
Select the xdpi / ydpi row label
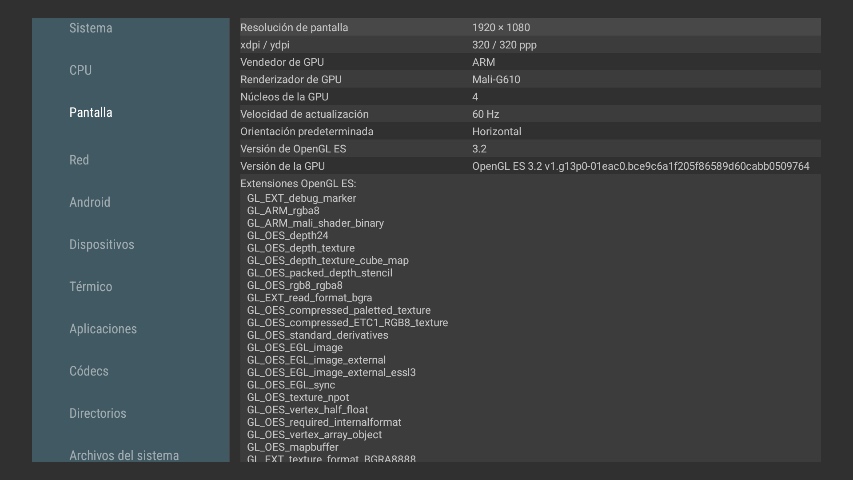point(265,45)
